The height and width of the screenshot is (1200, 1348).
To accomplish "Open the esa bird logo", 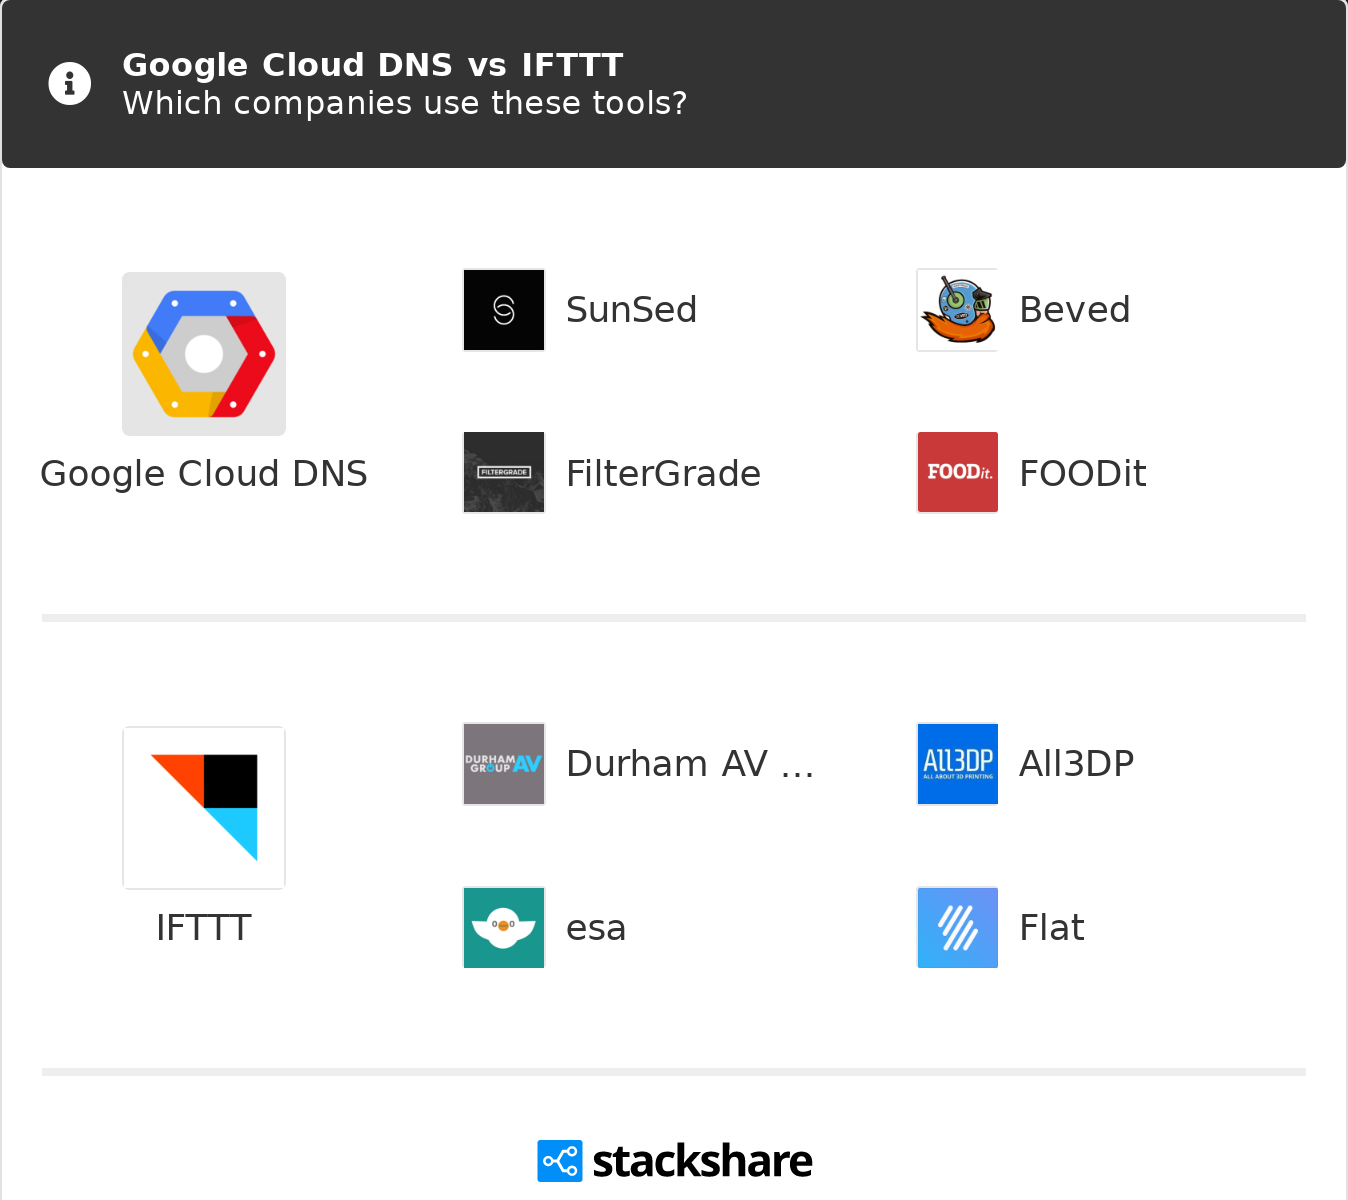I will point(504,928).
